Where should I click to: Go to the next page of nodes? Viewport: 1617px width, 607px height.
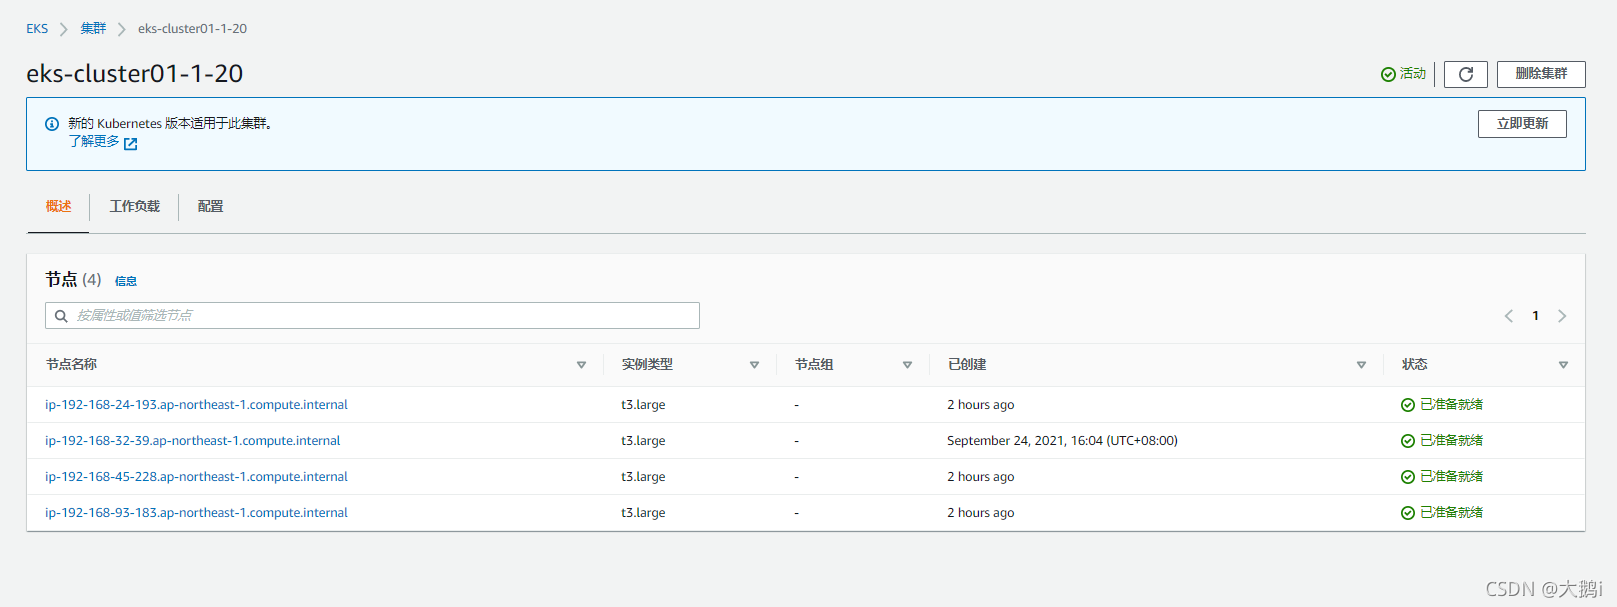pyautogui.click(x=1562, y=316)
